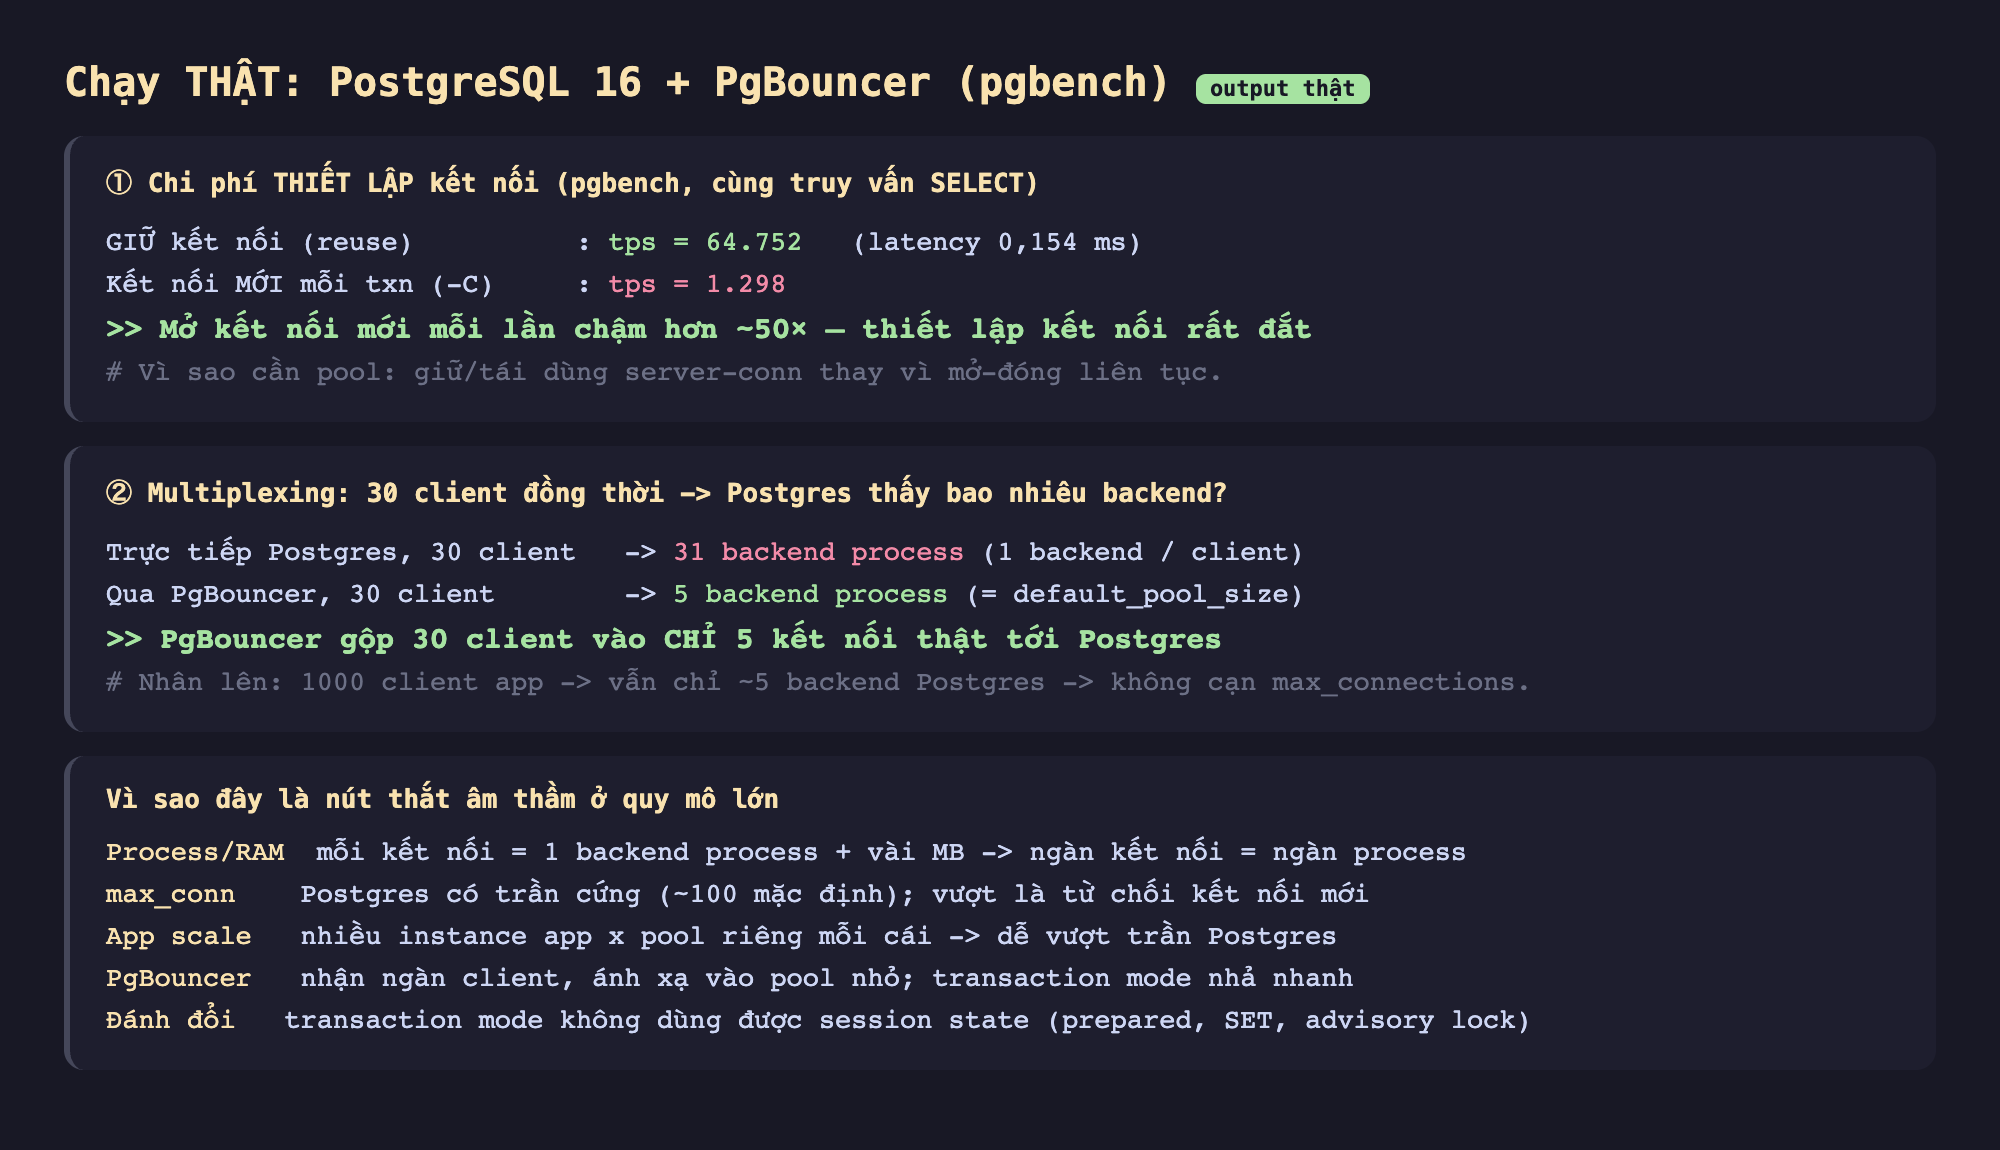2000x1150 pixels.
Task: Click heading 'Vì sao đây là nút thắt âm thầm'
Action: 442,799
